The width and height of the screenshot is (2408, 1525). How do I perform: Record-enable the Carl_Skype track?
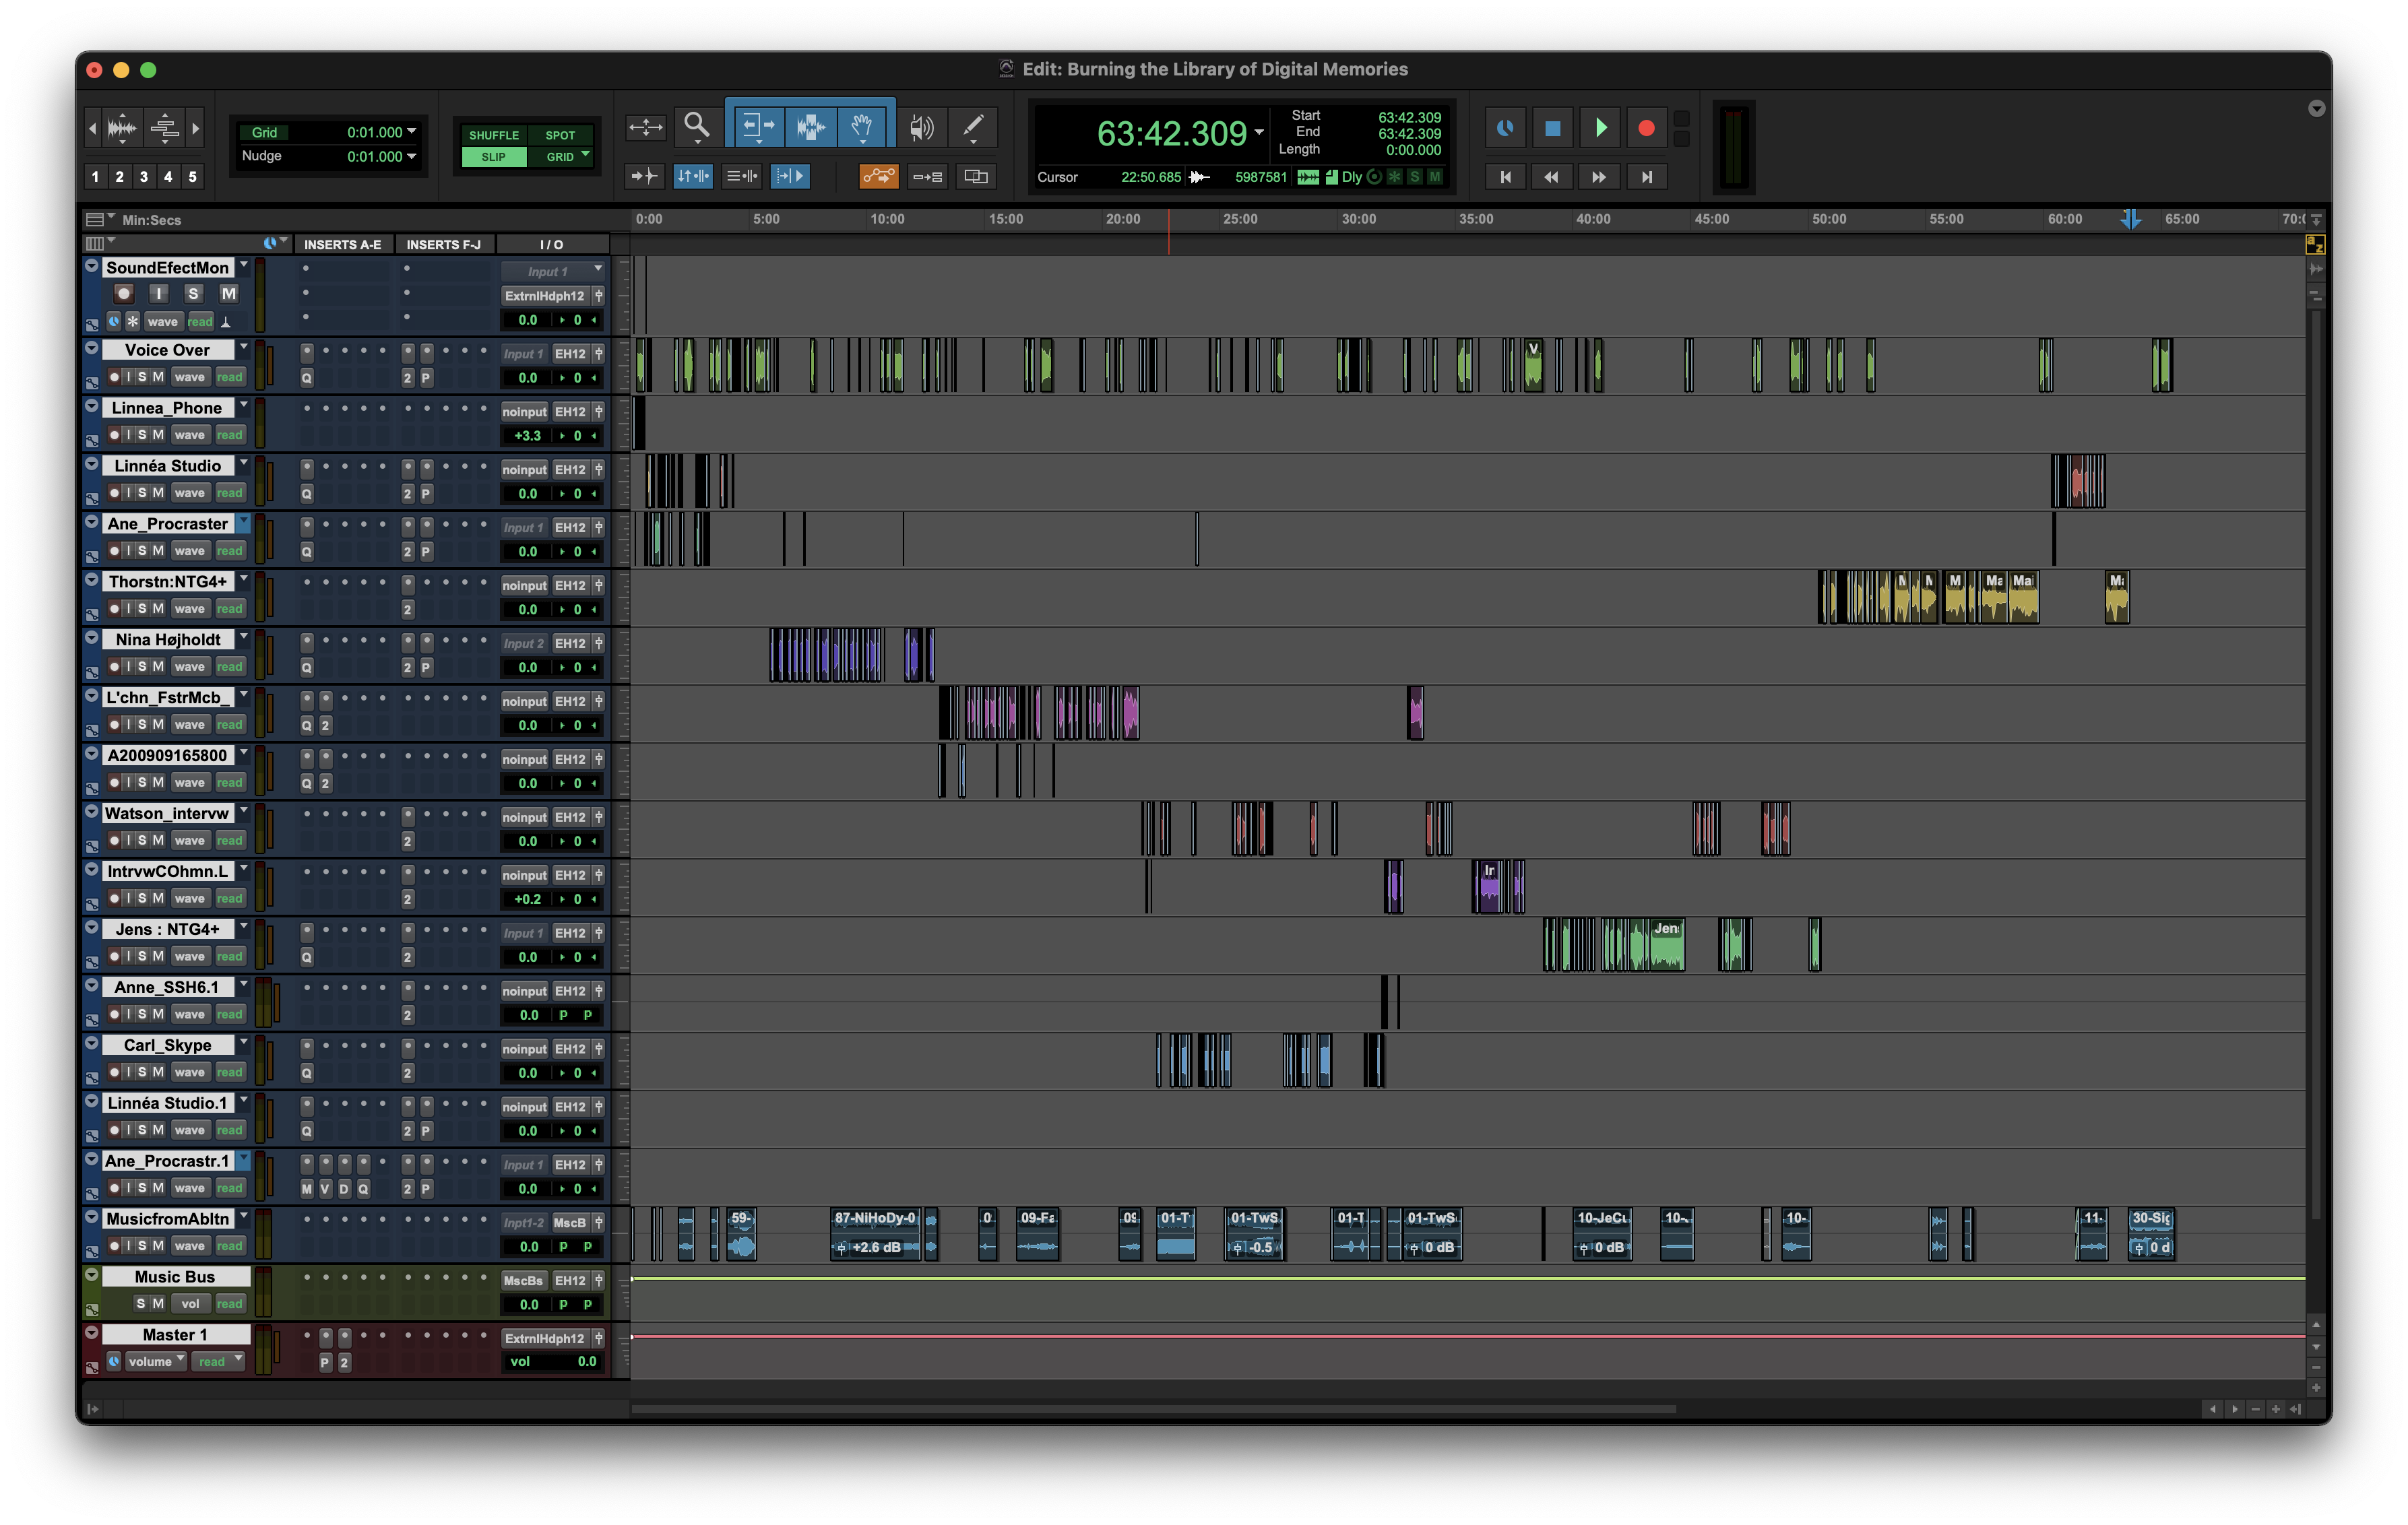(x=114, y=1072)
